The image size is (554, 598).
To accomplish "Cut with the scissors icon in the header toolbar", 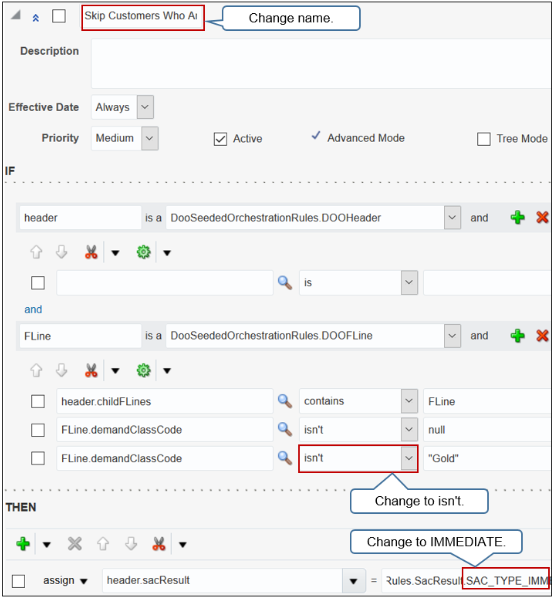I will point(91,252).
